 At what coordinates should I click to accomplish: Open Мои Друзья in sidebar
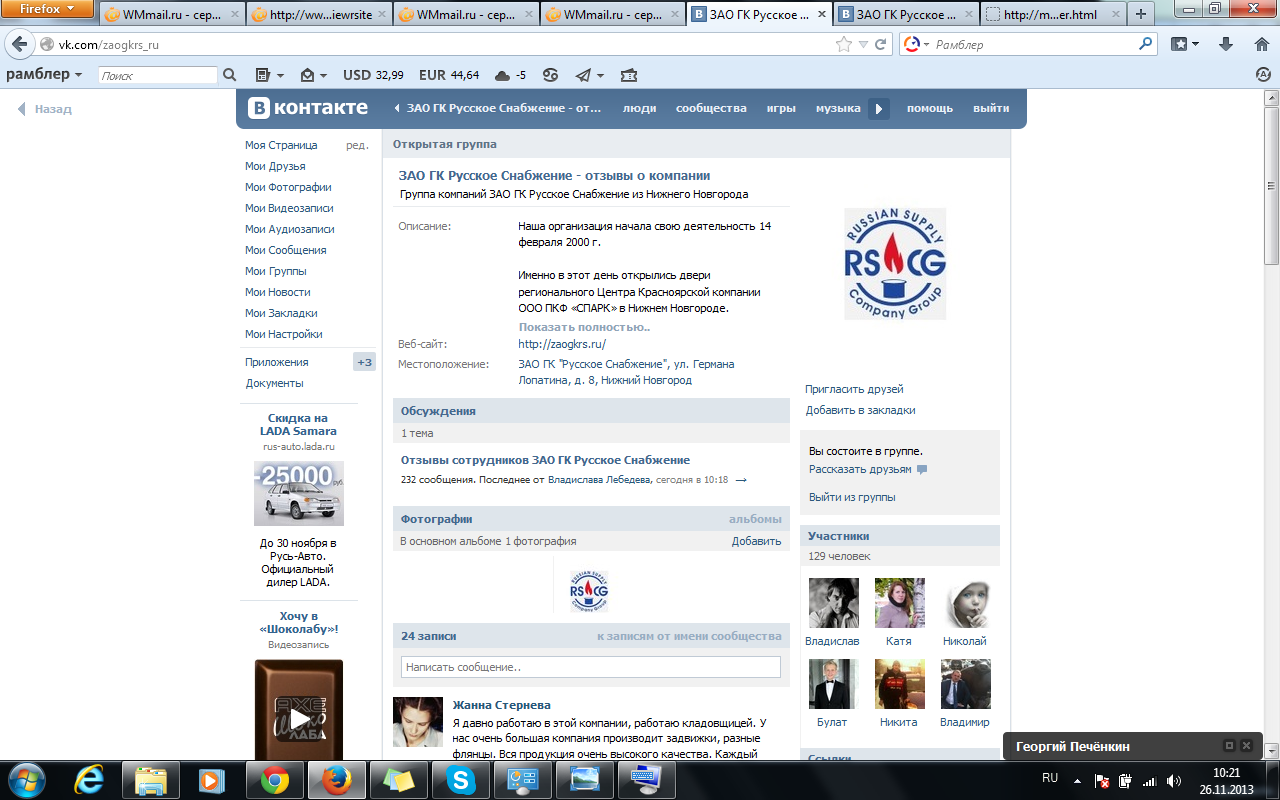(x=275, y=166)
